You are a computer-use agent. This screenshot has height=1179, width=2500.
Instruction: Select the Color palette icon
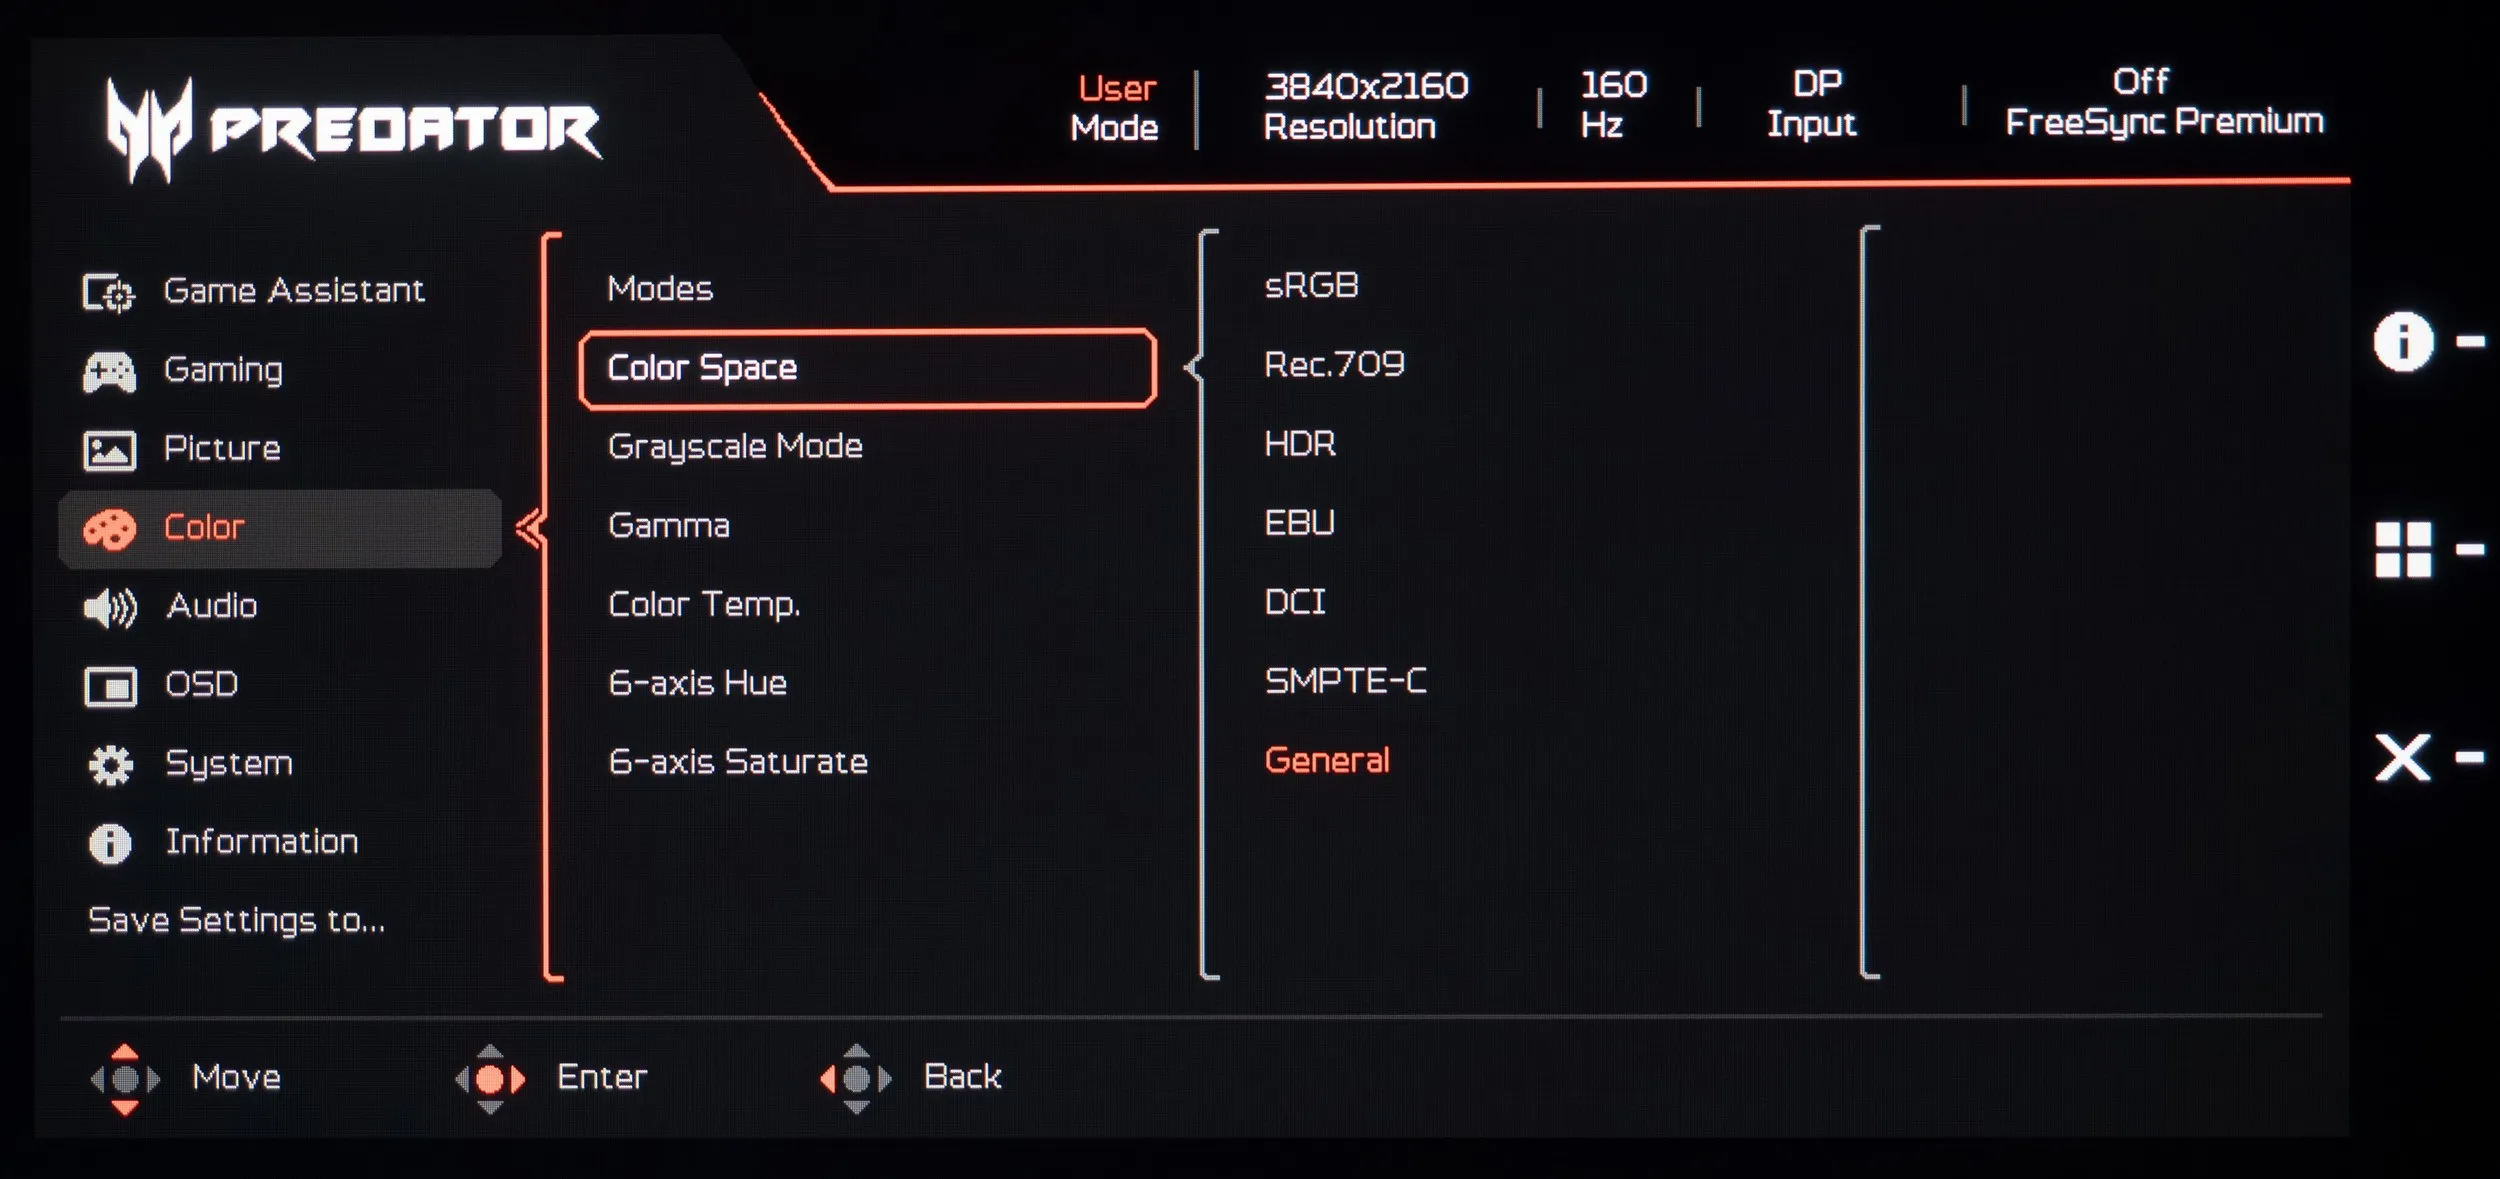coord(109,529)
